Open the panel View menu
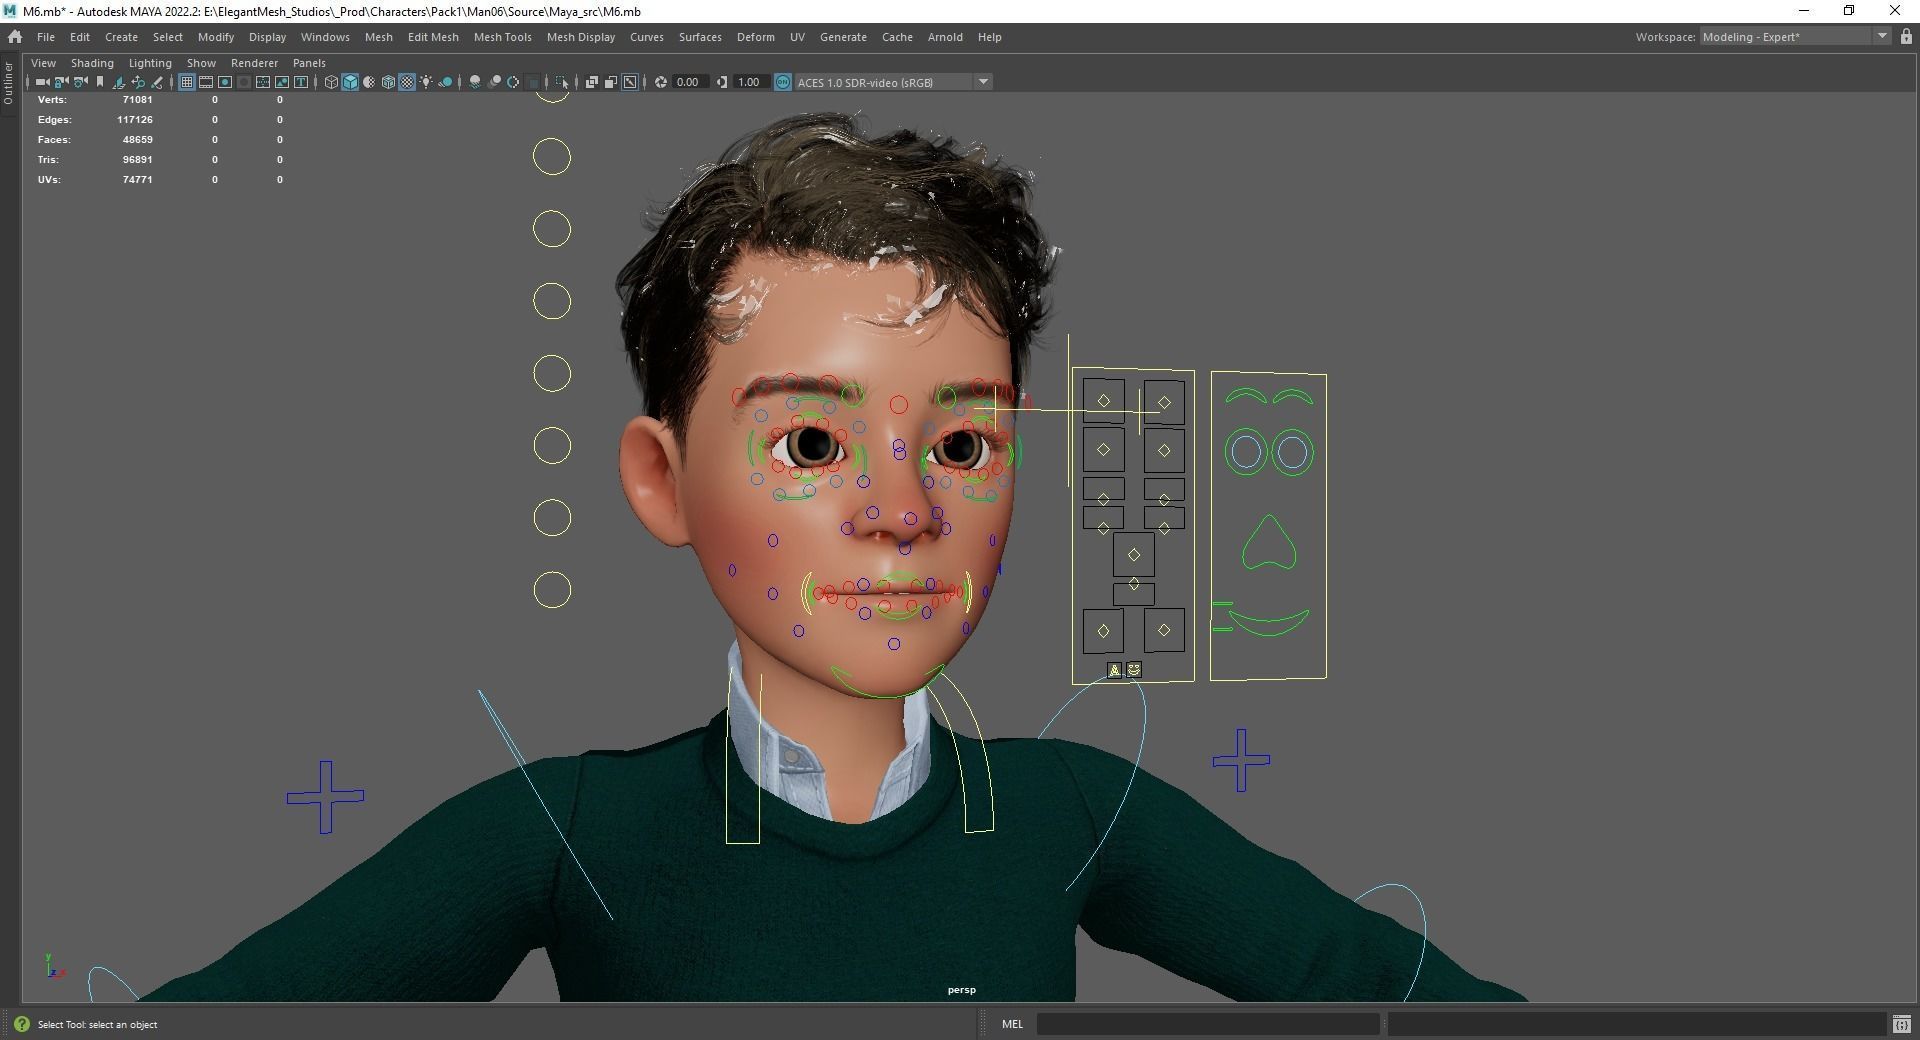 tap(43, 62)
